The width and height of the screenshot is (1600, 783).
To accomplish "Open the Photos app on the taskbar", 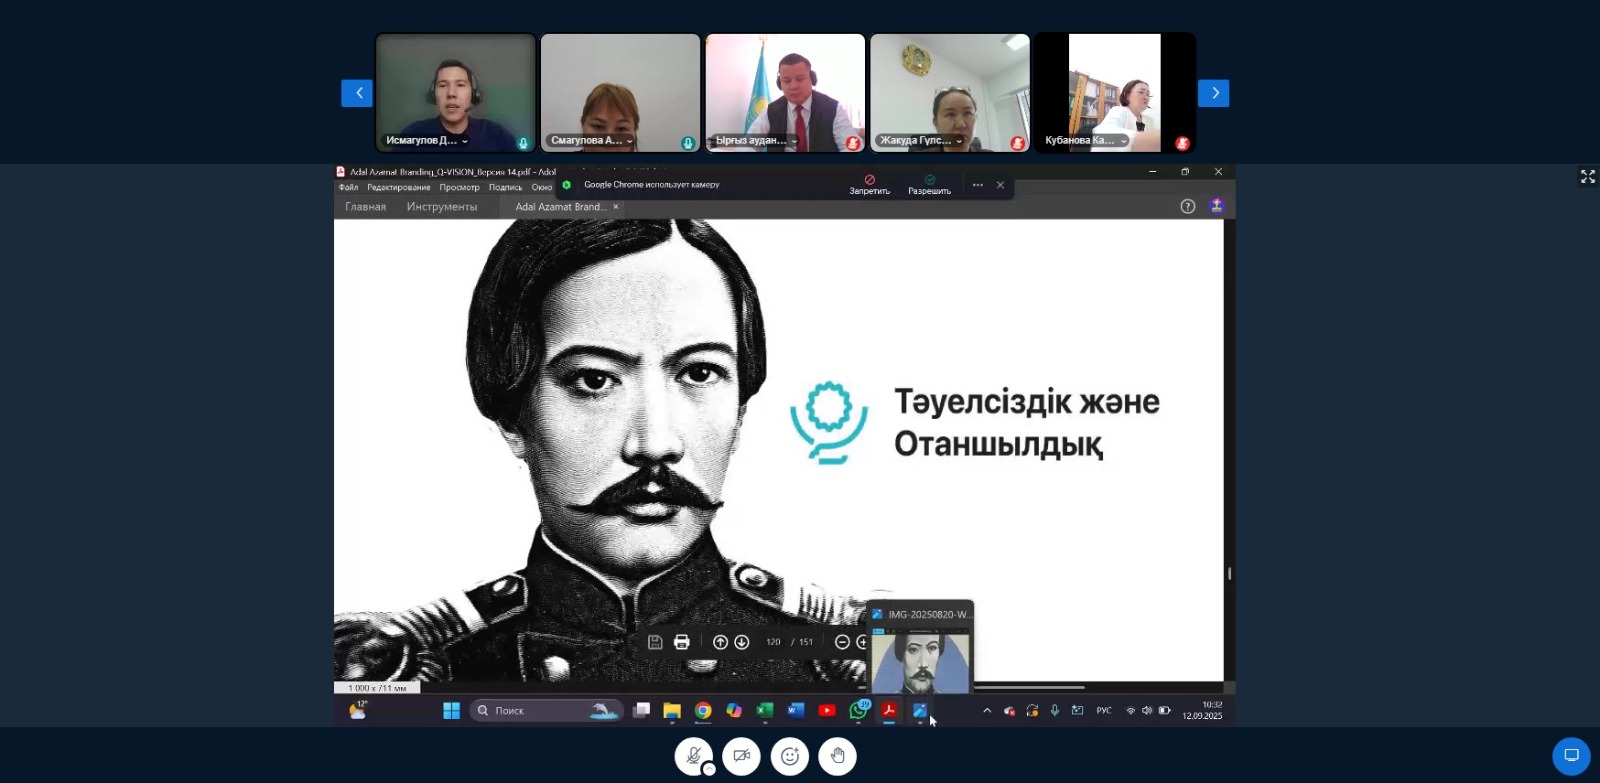I will tap(920, 710).
